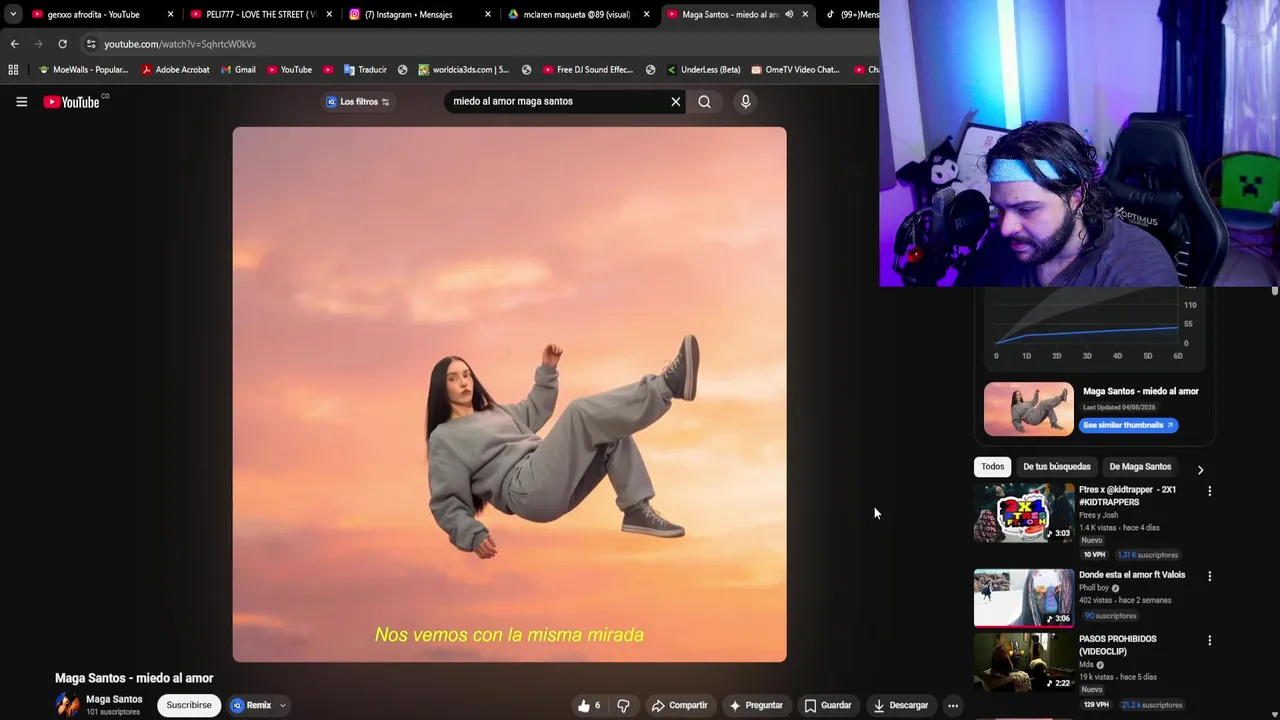Show more filter chips with right arrow
The width and height of the screenshot is (1280, 720).
click(1200, 469)
